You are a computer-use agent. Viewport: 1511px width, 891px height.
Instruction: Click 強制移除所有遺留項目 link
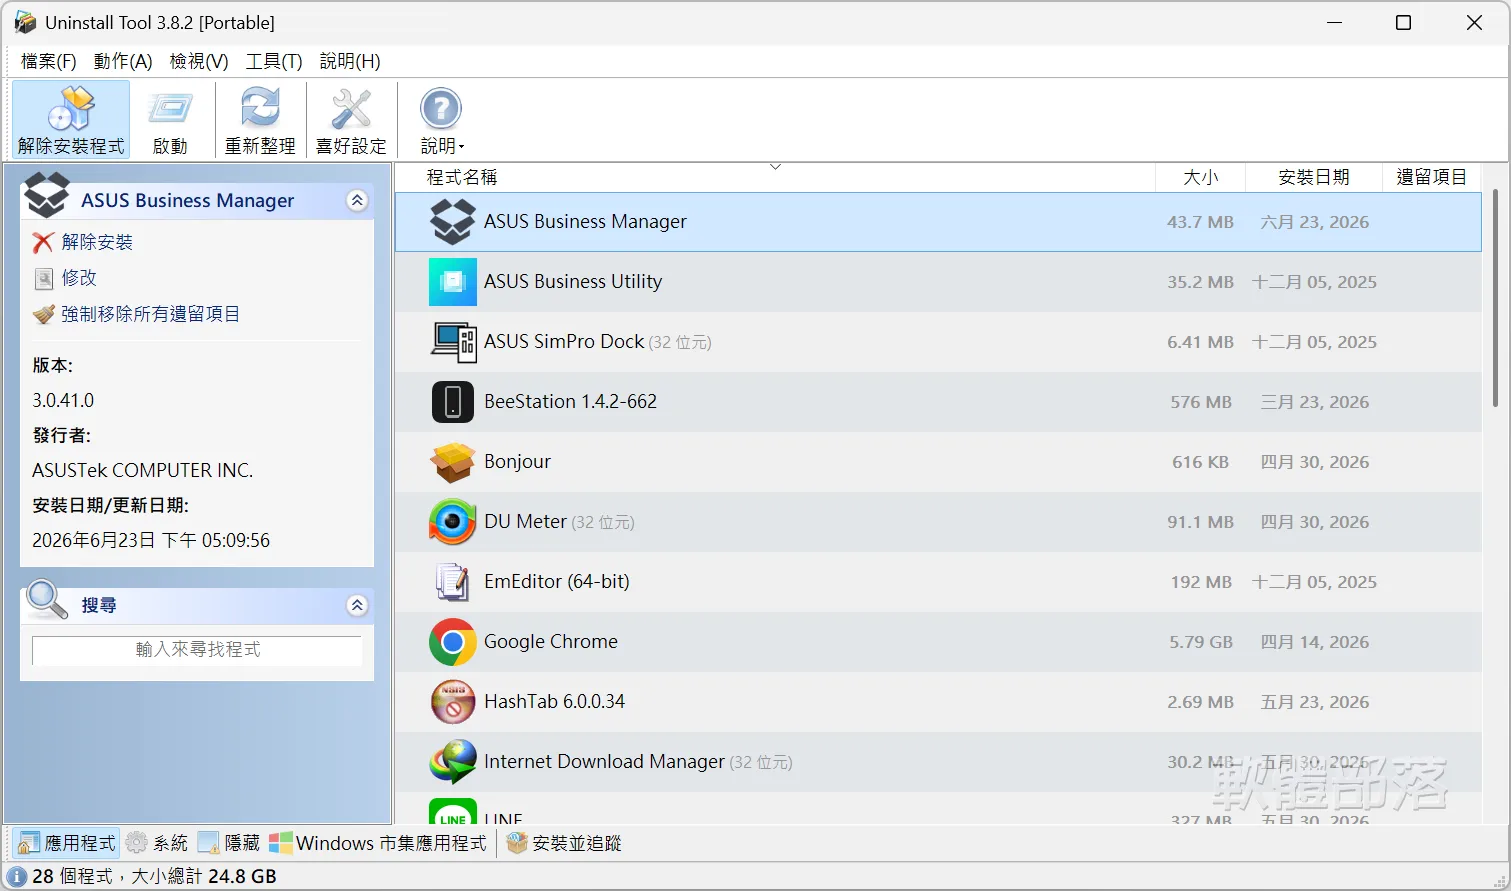(x=151, y=314)
